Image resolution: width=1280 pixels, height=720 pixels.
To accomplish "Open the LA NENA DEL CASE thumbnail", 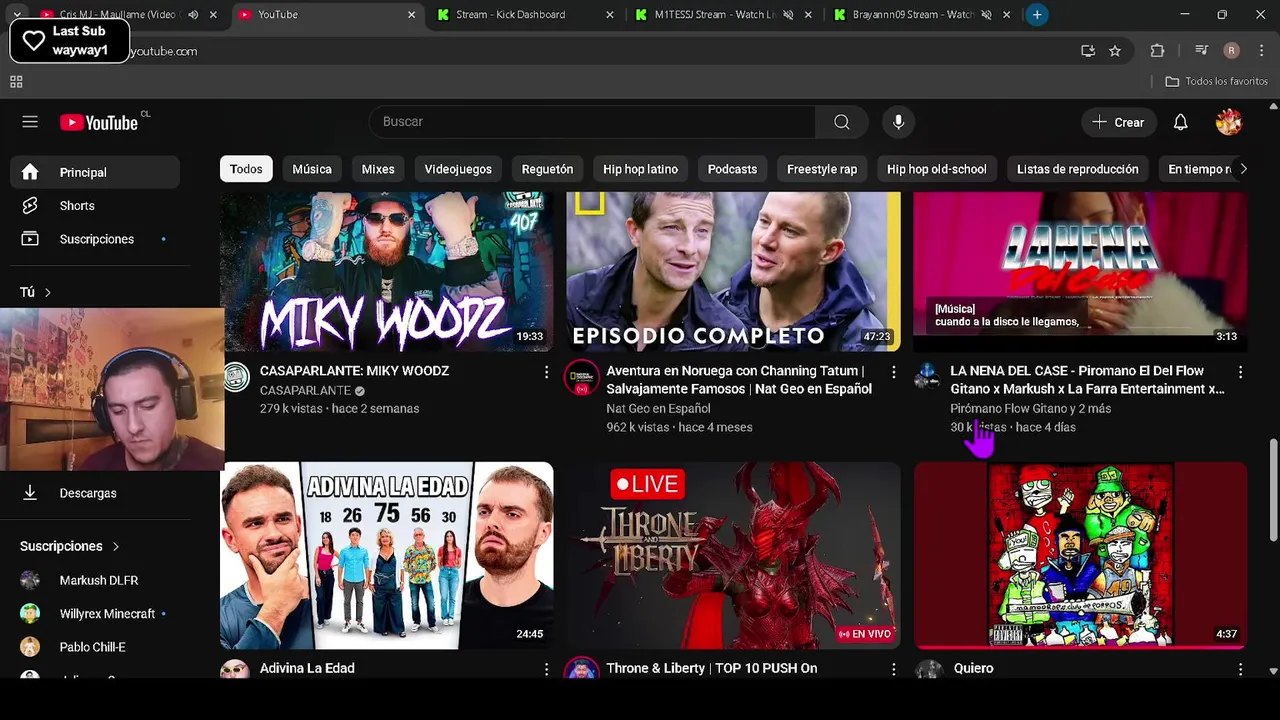I will point(1080,271).
